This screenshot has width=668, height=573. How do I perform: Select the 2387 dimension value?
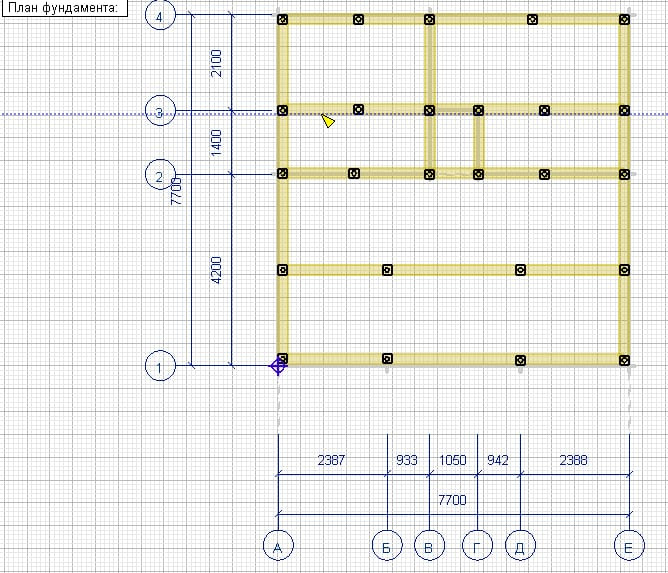pyautogui.click(x=331, y=460)
